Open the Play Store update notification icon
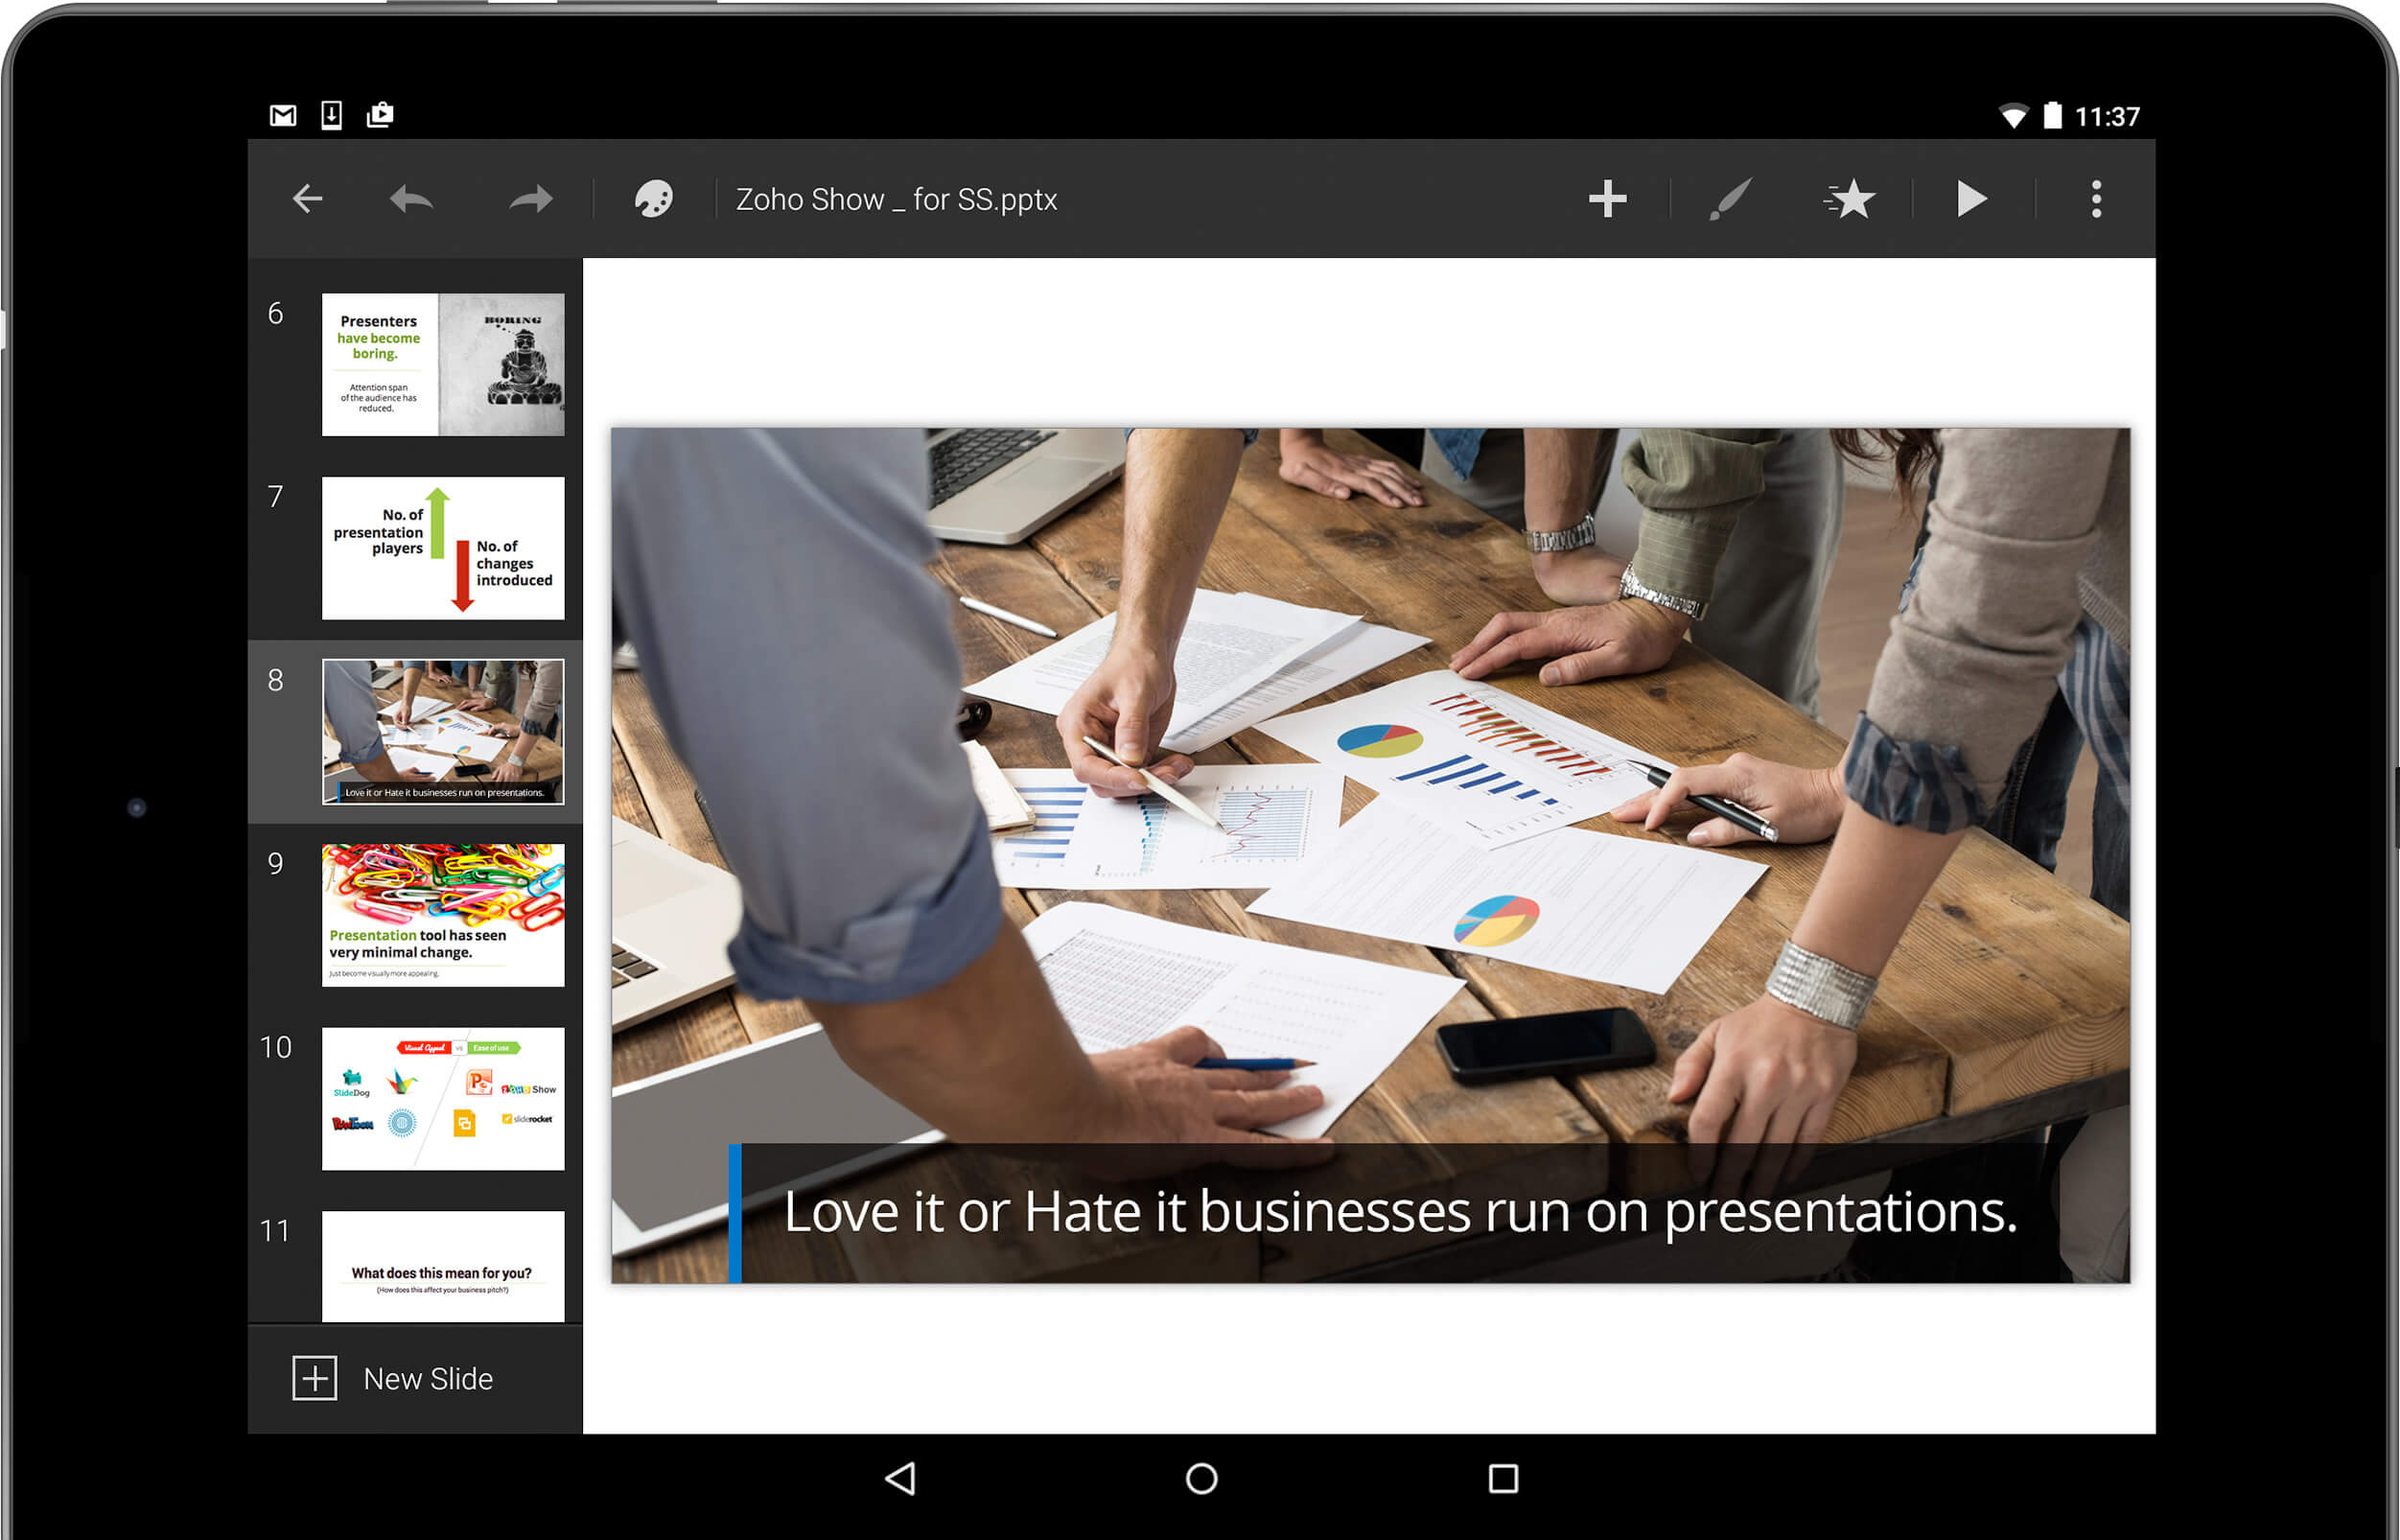Image resolution: width=2400 pixels, height=1540 pixels. (x=380, y=115)
